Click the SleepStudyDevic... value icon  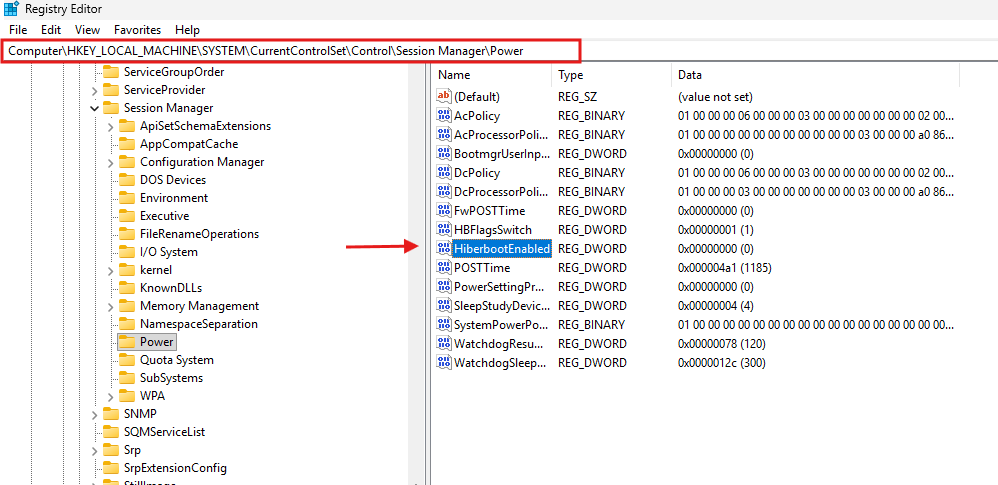coord(444,306)
